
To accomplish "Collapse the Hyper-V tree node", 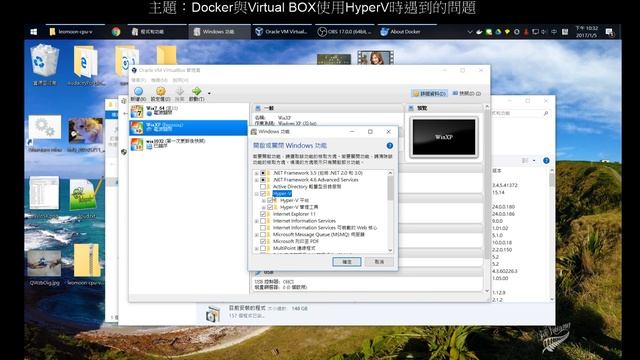I will tap(257, 193).
